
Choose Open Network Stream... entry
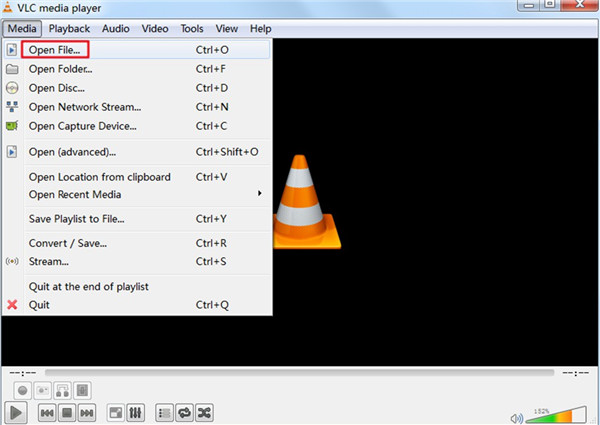(137, 107)
